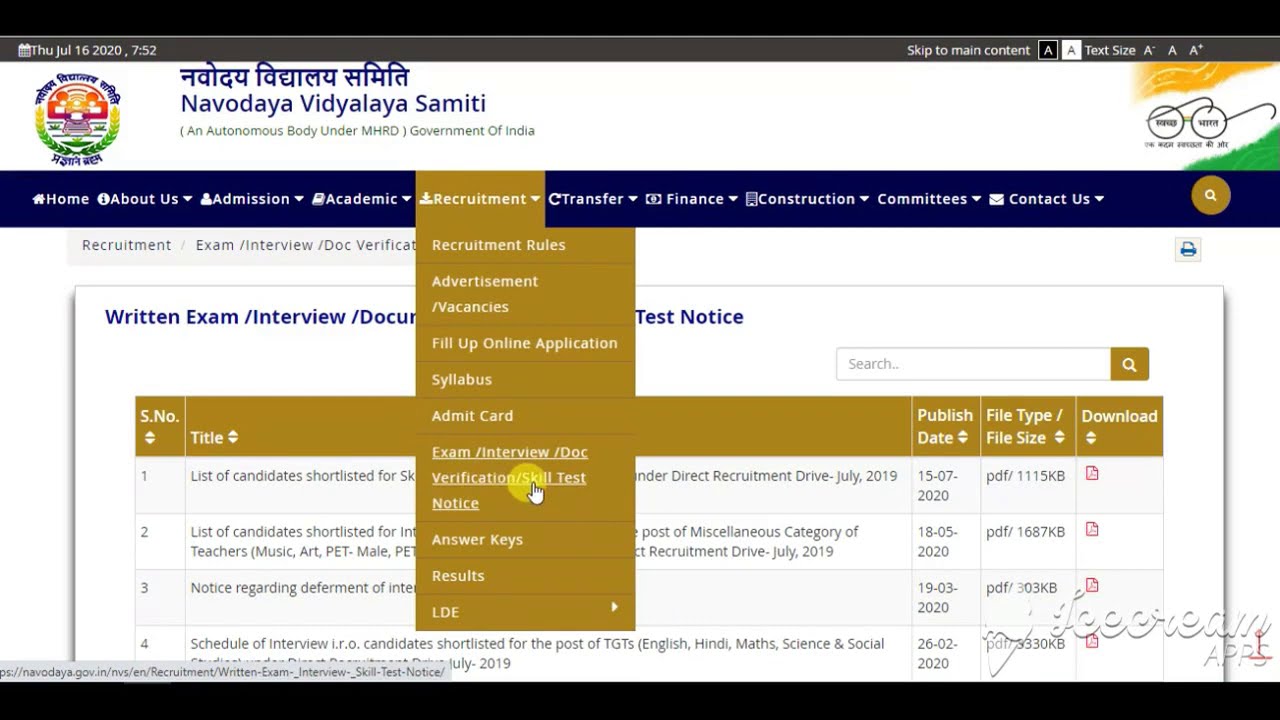Screen dimensions: 1280x720
Task: Click Exam /Interview /Doc Verification breadcrumb
Action: pyautogui.click(x=305, y=245)
